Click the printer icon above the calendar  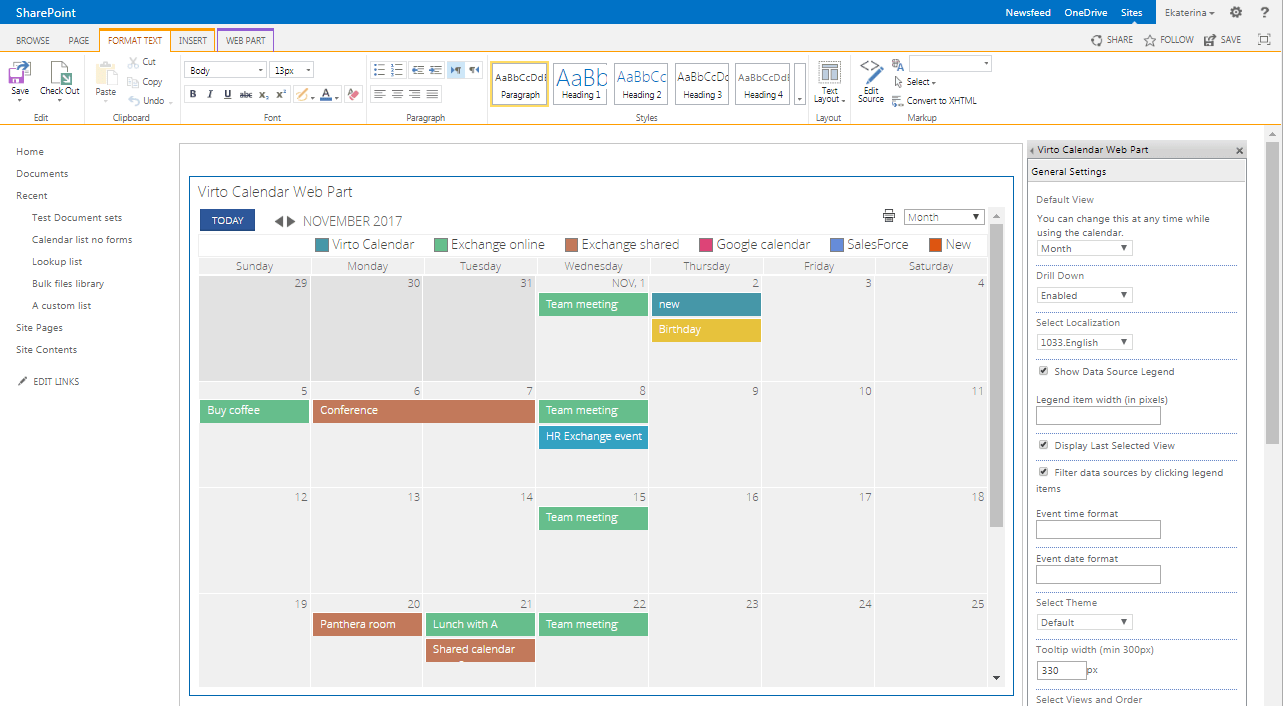889,216
